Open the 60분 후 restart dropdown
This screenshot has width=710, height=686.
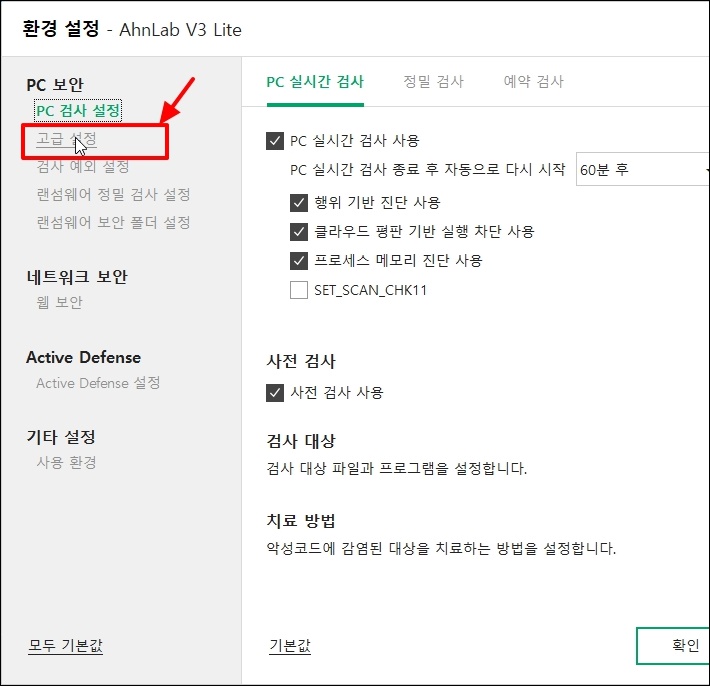coord(643,169)
